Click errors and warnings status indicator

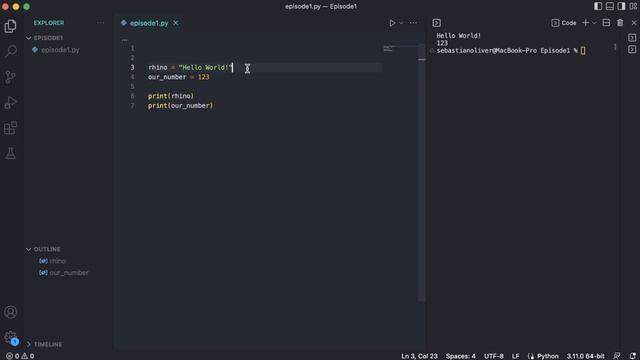[x=20, y=356]
